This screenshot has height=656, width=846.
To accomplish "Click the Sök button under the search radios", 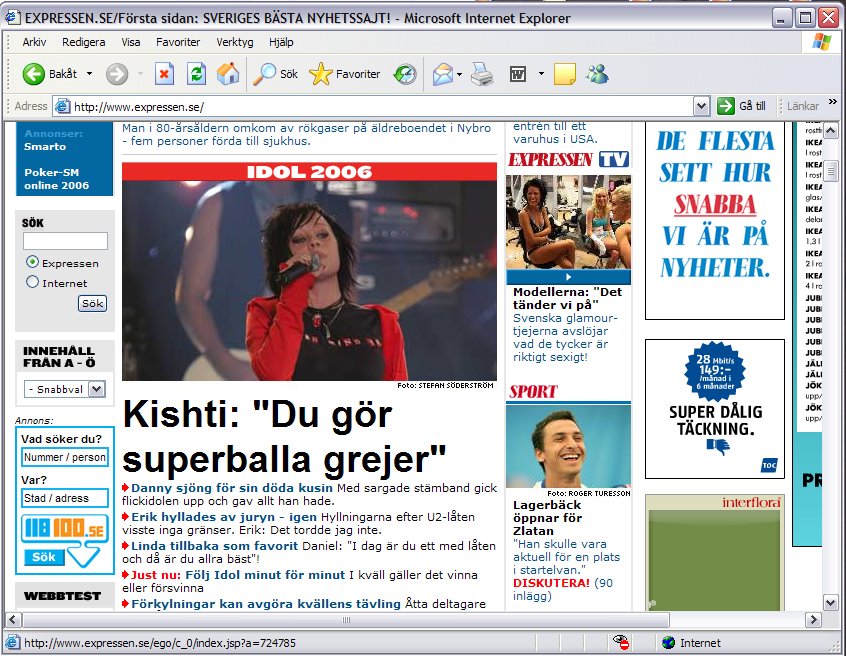I will tap(92, 303).
